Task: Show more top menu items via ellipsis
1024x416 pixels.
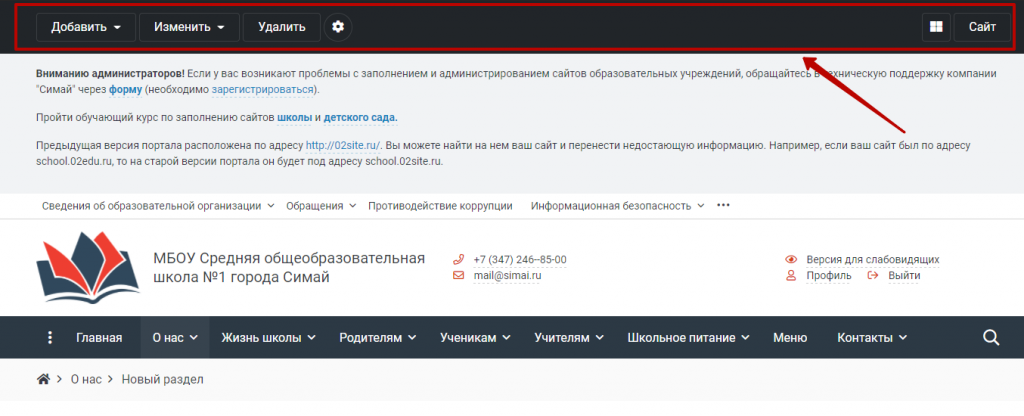Action: coord(724,205)
